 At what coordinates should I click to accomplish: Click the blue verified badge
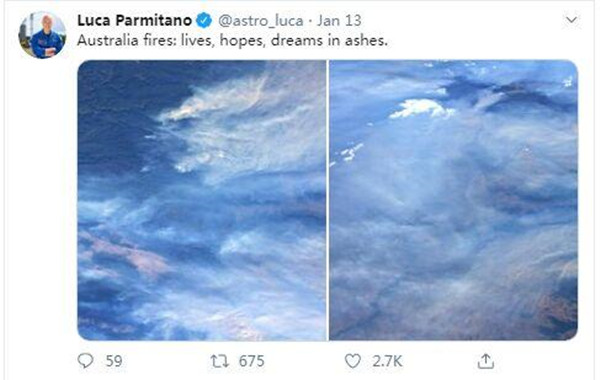coord(204,20)
